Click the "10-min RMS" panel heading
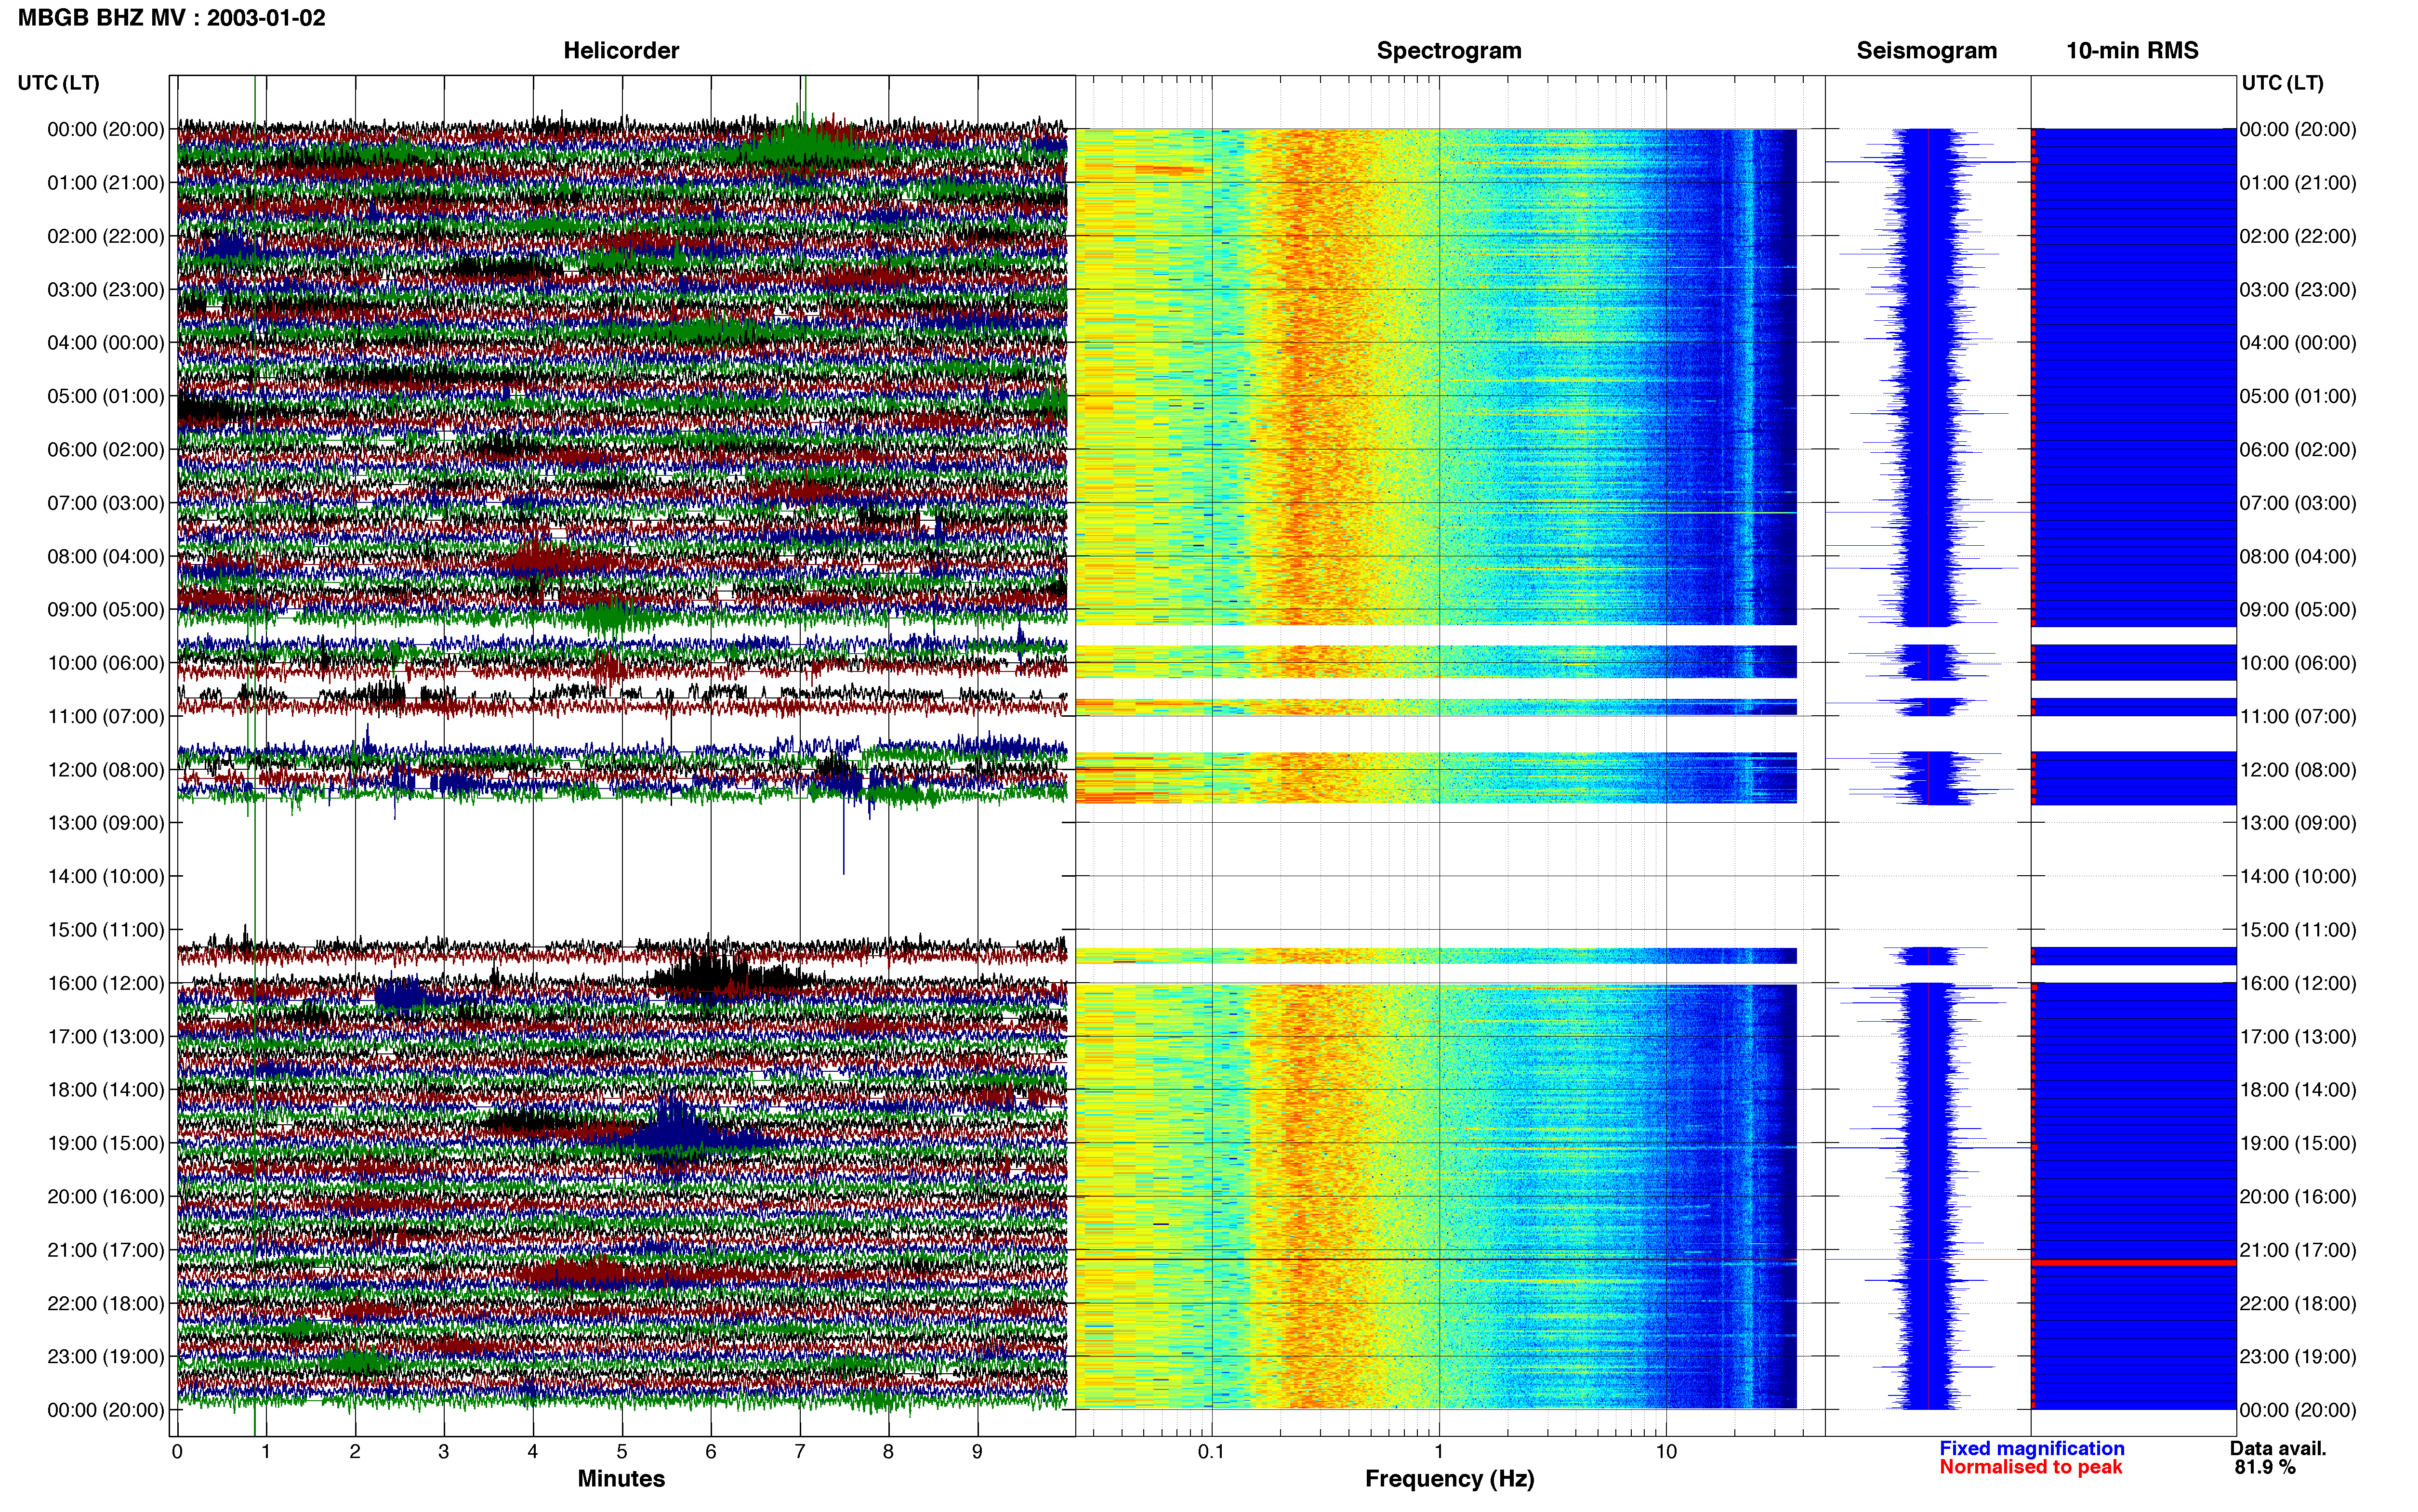Viewport: 2418px width, 1512px height. (x=2132, y=50)
